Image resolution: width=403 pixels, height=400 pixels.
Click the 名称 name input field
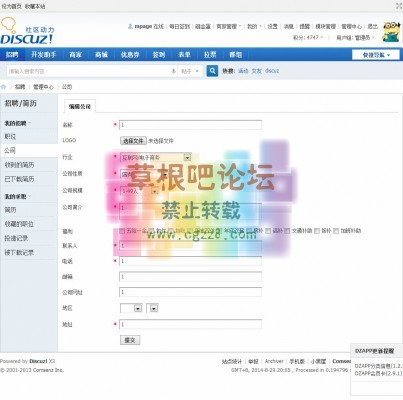[190, 125]
